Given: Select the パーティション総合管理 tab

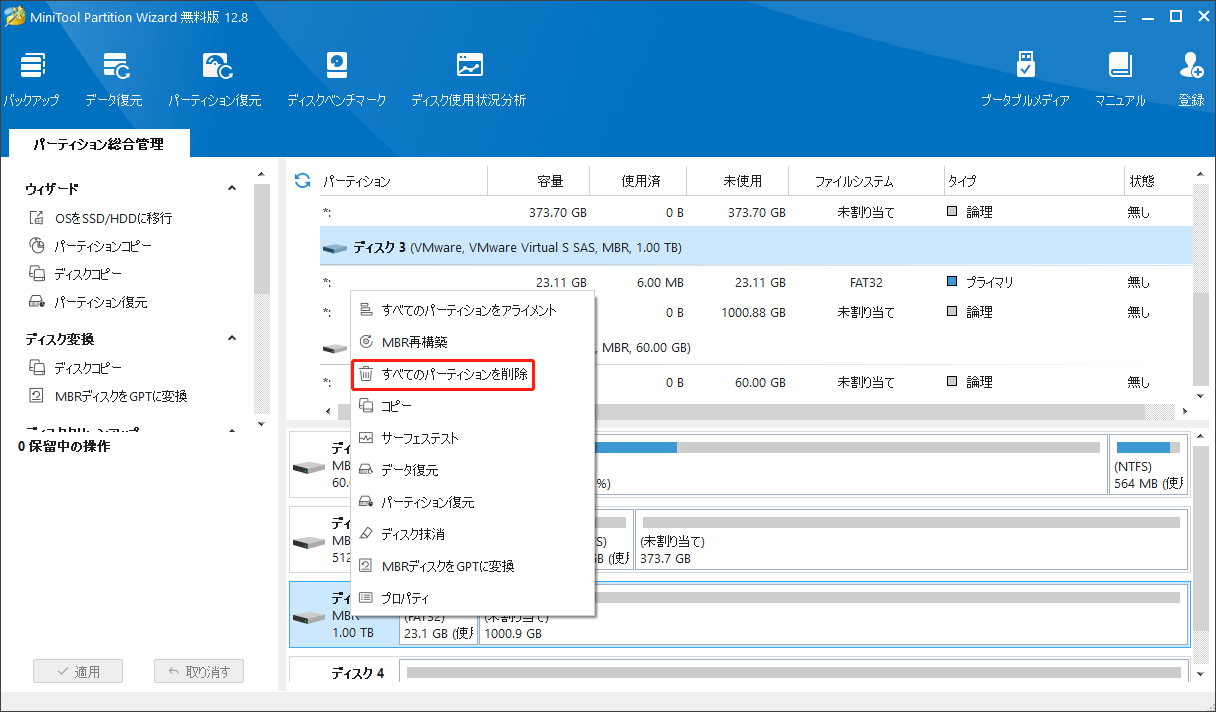Looking at the screenshot, I should 98,143.
